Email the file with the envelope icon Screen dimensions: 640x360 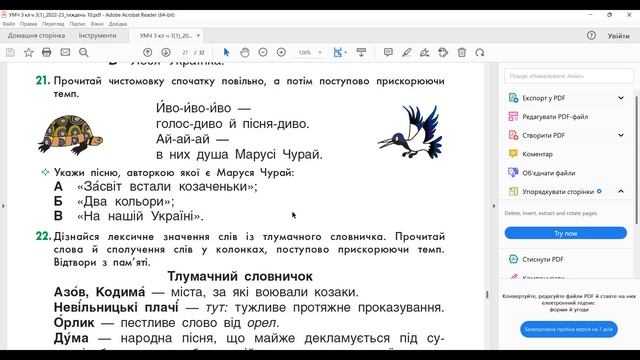65,52
